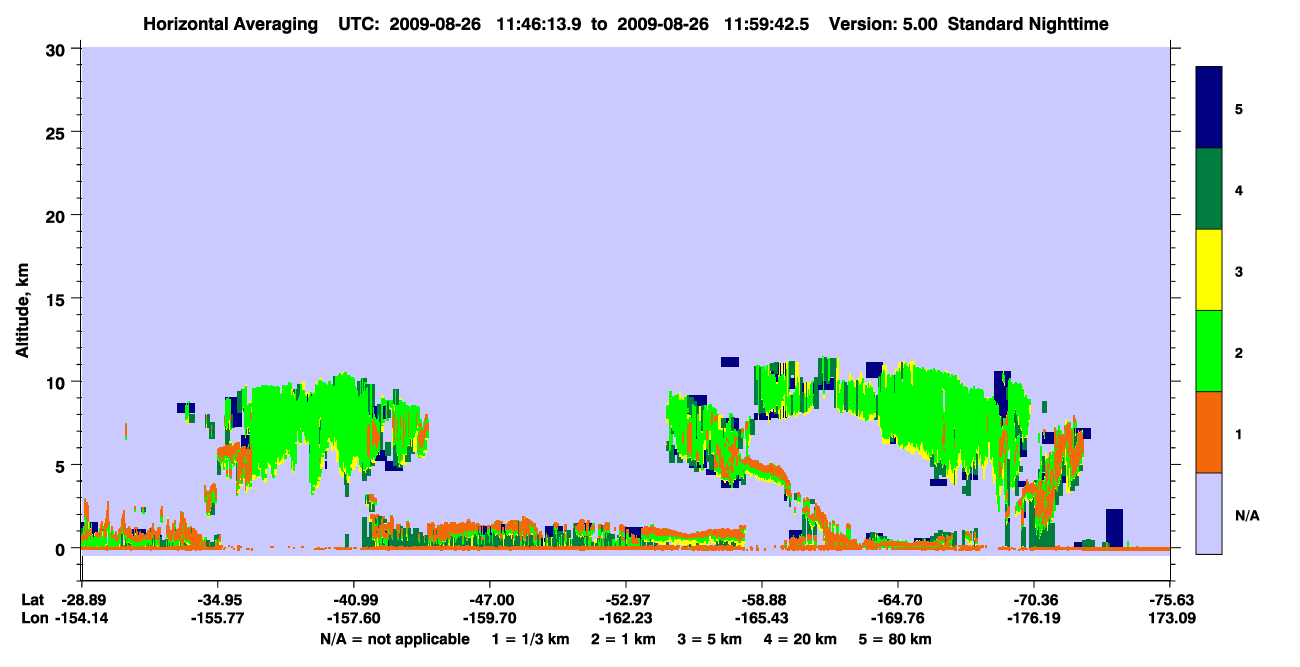Click legend text 'N/A = not applicable'
This screenshot has width=1300, height=667.
click(x=394, y=639)
